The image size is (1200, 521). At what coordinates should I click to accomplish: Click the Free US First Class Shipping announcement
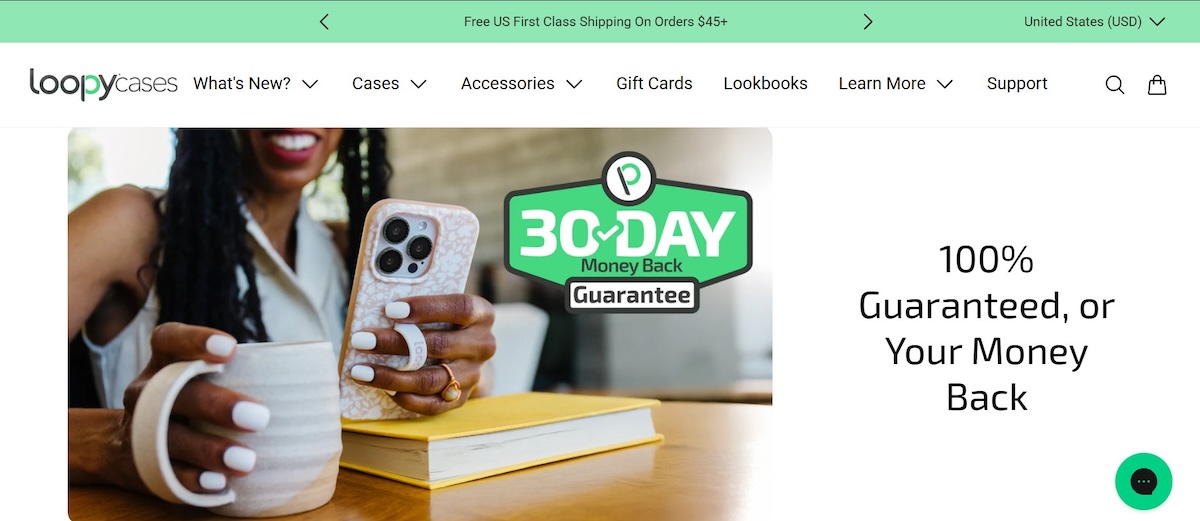596,21
